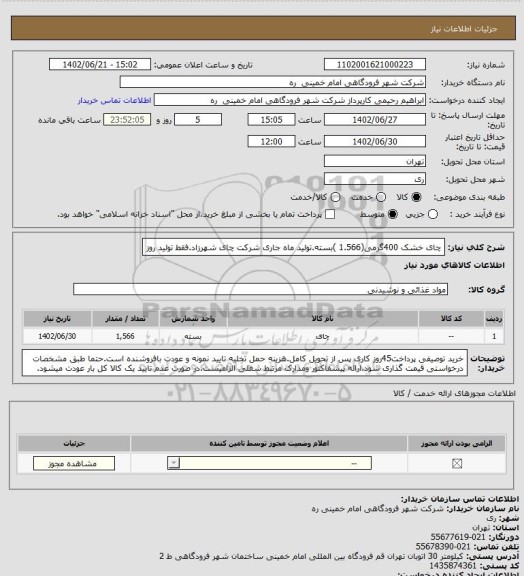Click the announcement date field 1402/06/21 - 15:02
Viewport: 524px width, 576px height.
[100, 65]
